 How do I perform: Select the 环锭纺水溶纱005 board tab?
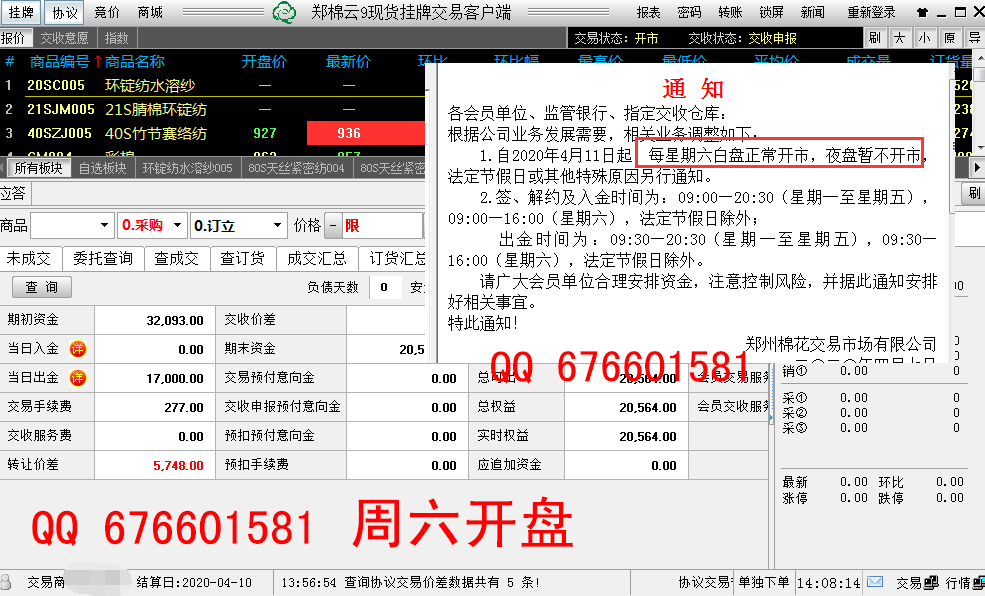(187, 168)
